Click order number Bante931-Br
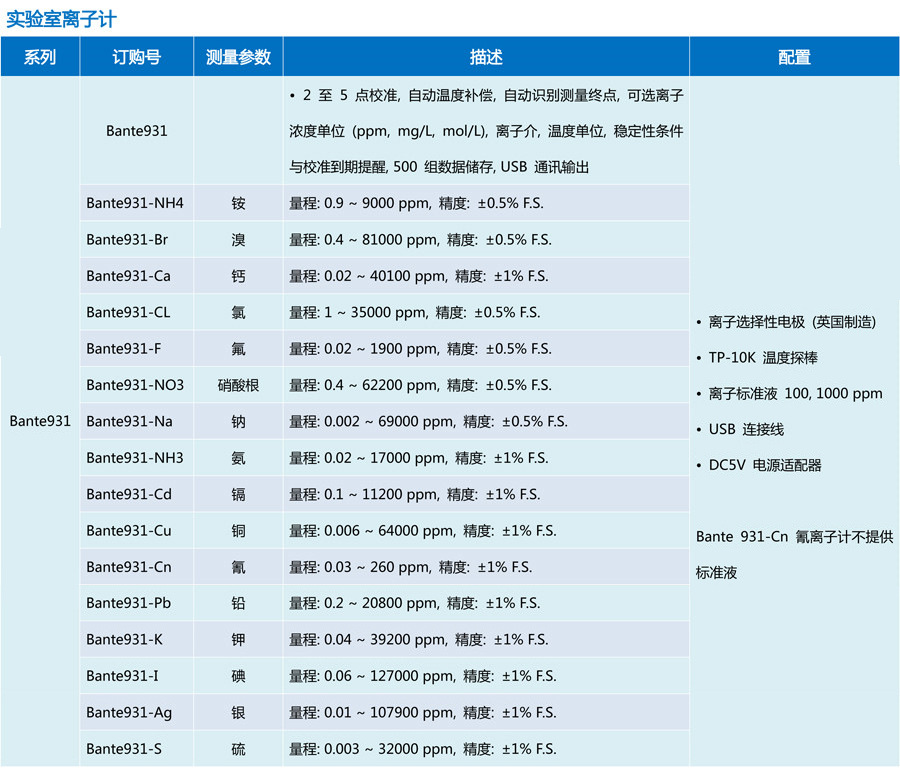This screenshot has height=768, width=900. pyautogui.click(x=127, y=239)
